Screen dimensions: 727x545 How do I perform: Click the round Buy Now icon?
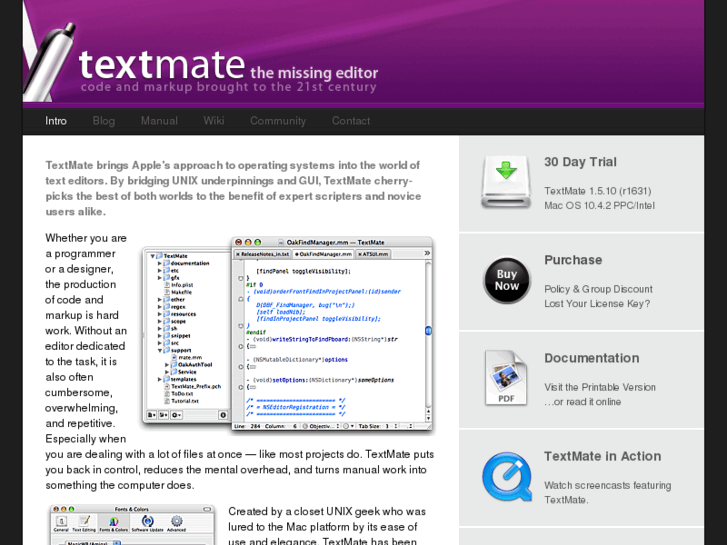[506, 281]
